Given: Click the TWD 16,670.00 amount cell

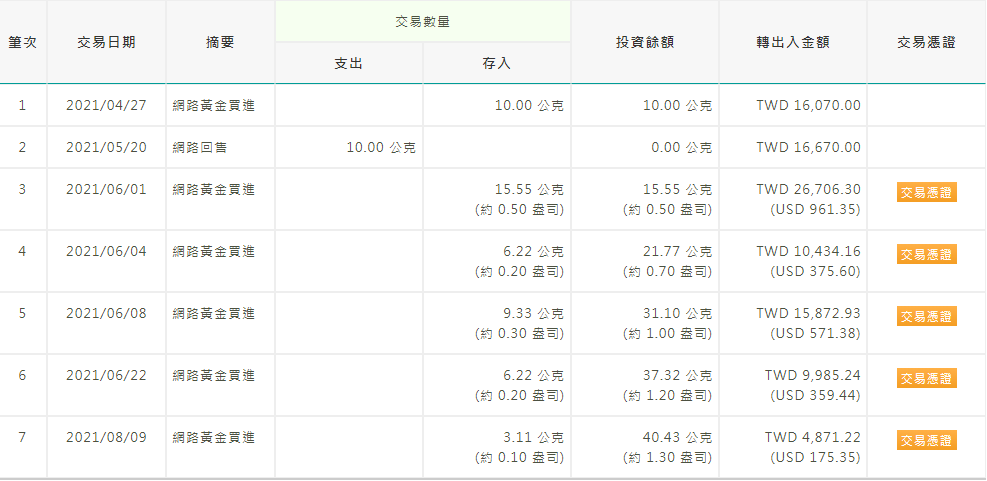Looking at the screenshot, I should pos(808,148).
